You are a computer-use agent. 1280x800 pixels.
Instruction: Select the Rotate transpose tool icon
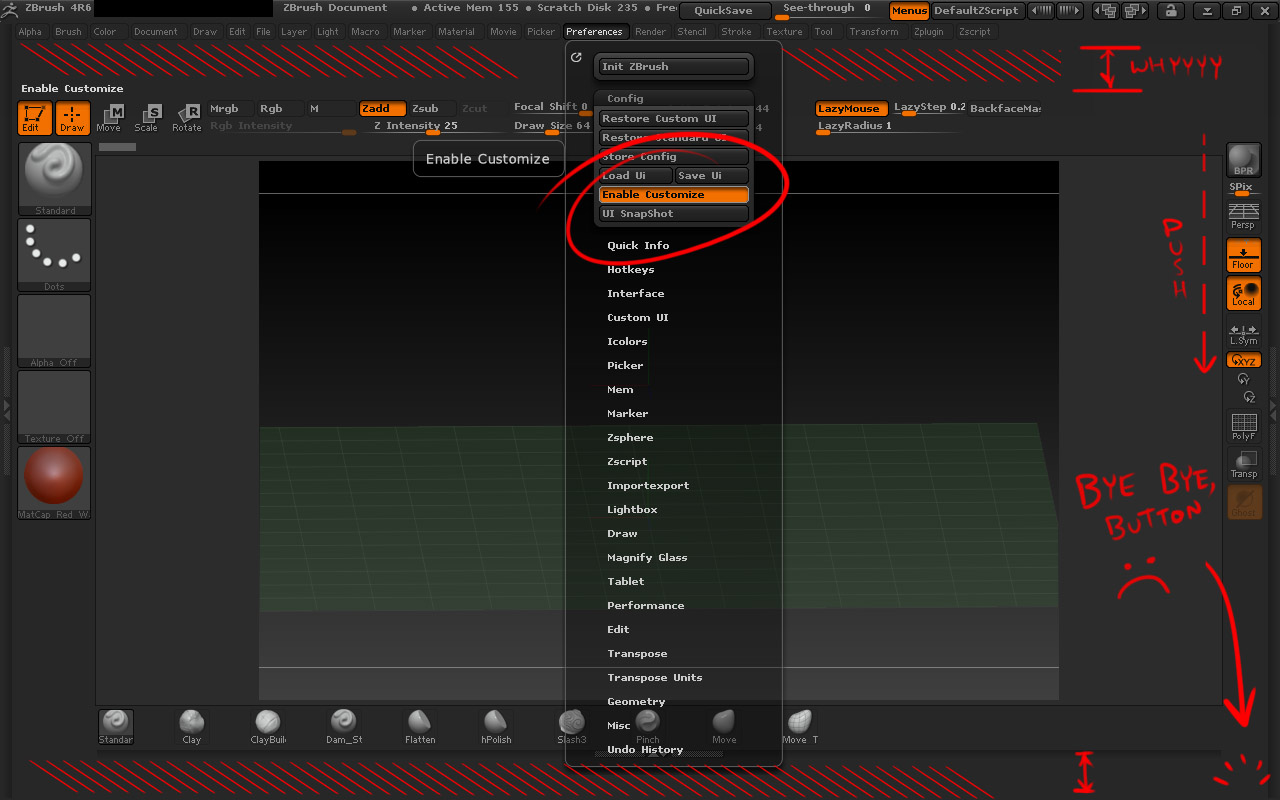click(186, 118)
